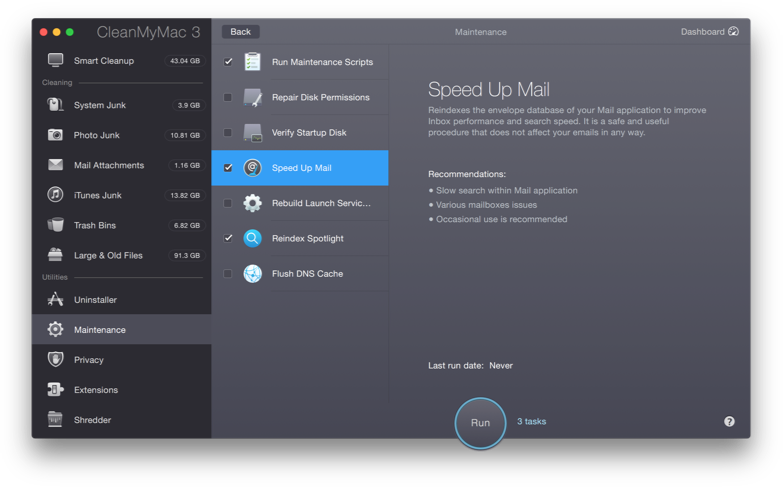Enable Flush DNS Cache checkbox
This screenshot has height=487, width=783.
[x=228, y=274]
